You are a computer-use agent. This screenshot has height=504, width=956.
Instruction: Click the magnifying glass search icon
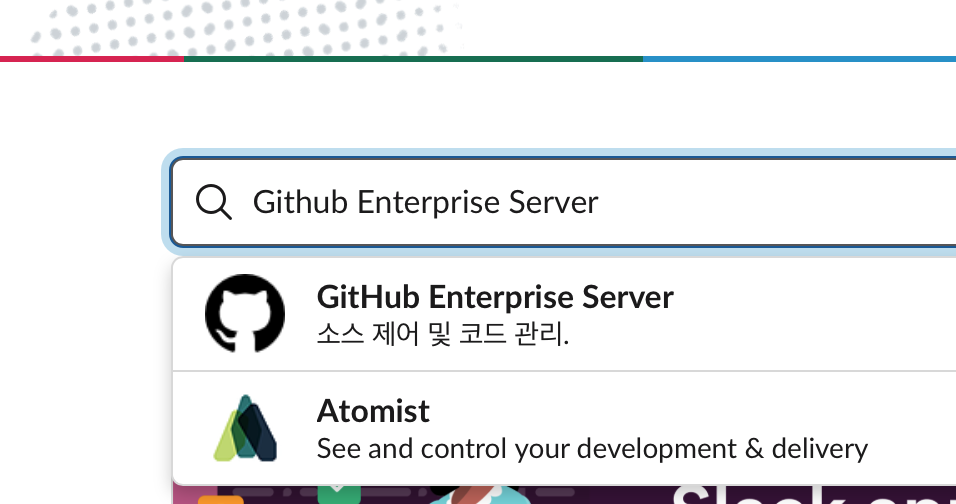click(213, 202)
